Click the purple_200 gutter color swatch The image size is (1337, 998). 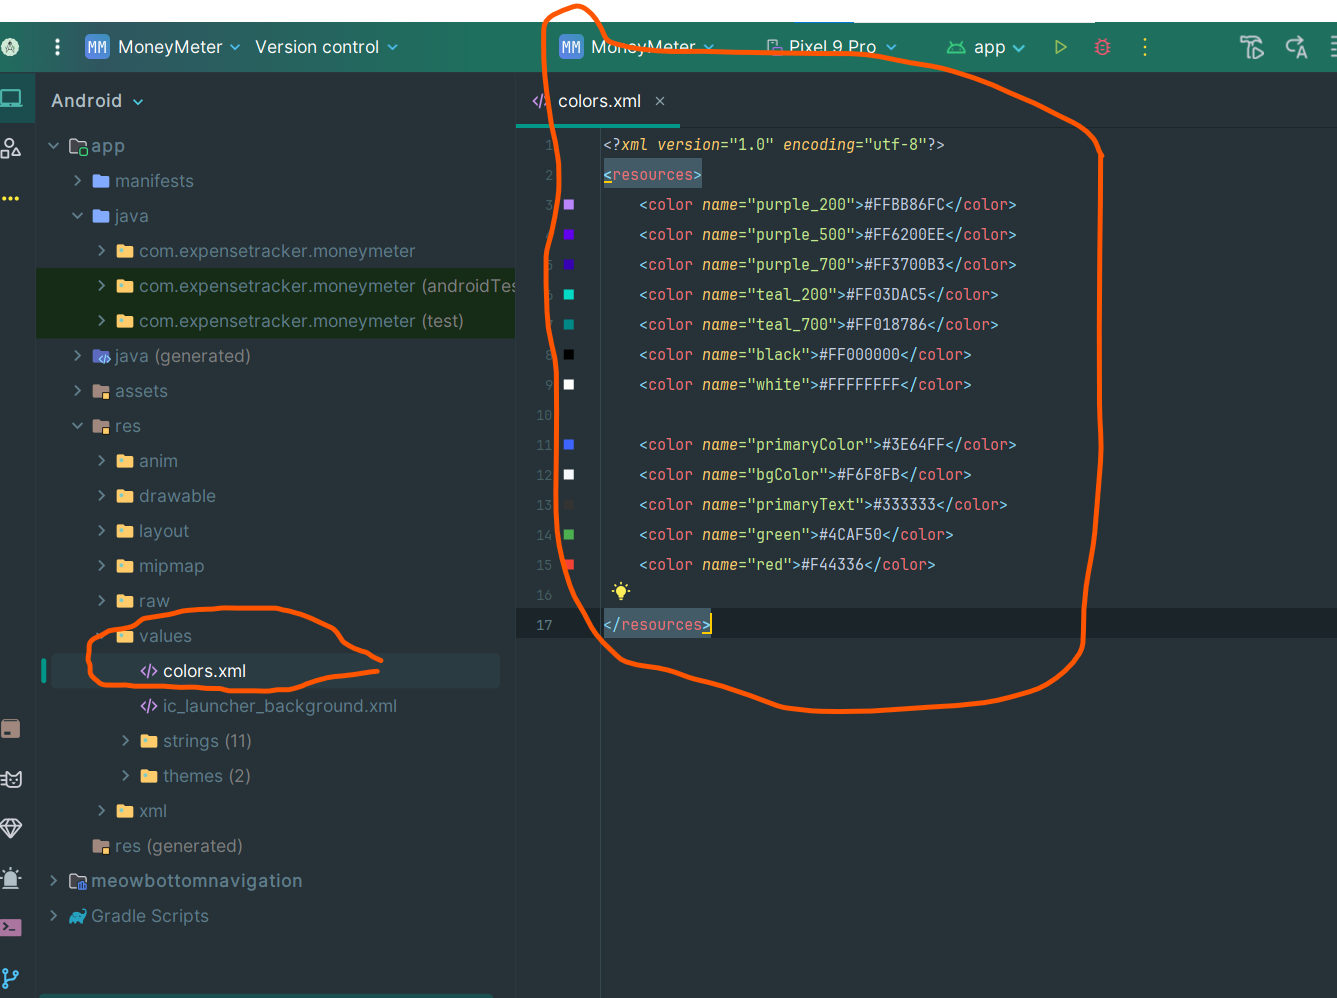click(569, 204)
